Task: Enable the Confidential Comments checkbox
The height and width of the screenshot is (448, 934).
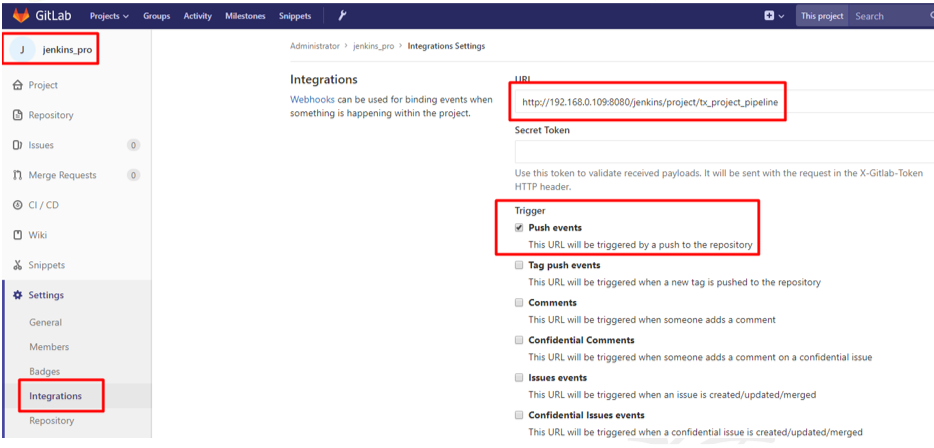Action: click(519, 340)
